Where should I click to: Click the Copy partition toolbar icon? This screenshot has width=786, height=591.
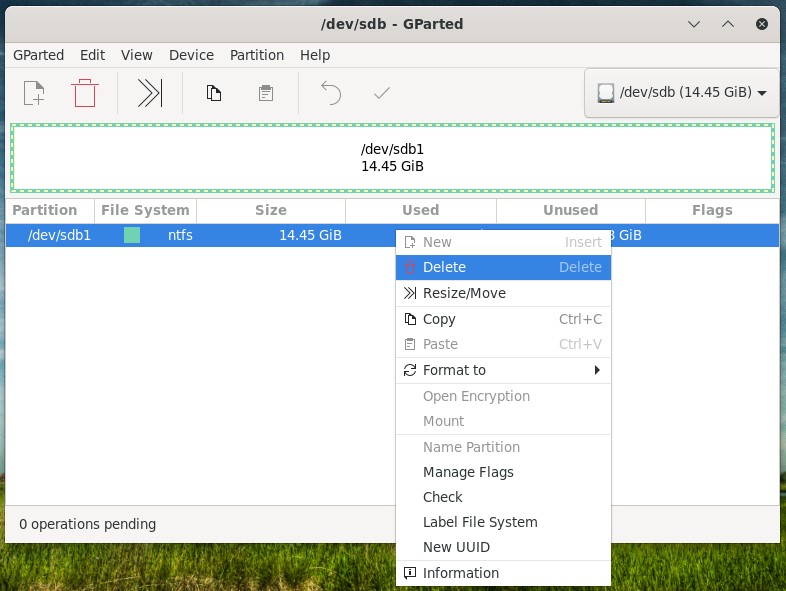(214, 93)
